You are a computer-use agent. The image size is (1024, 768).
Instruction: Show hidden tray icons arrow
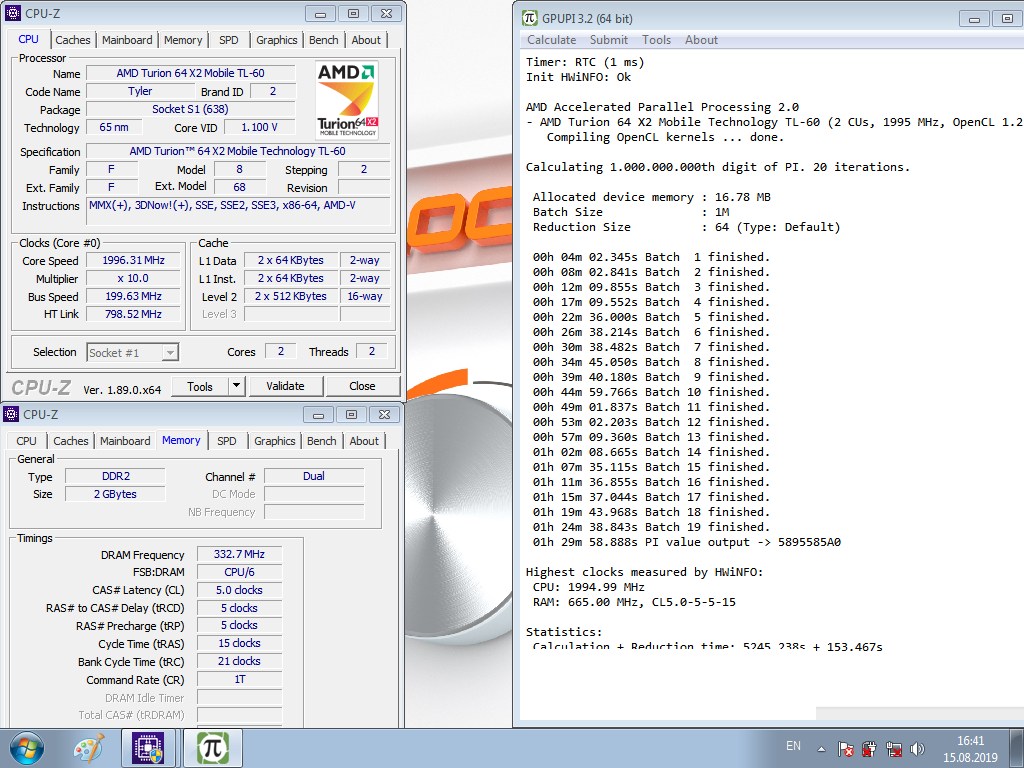point(821,749)
